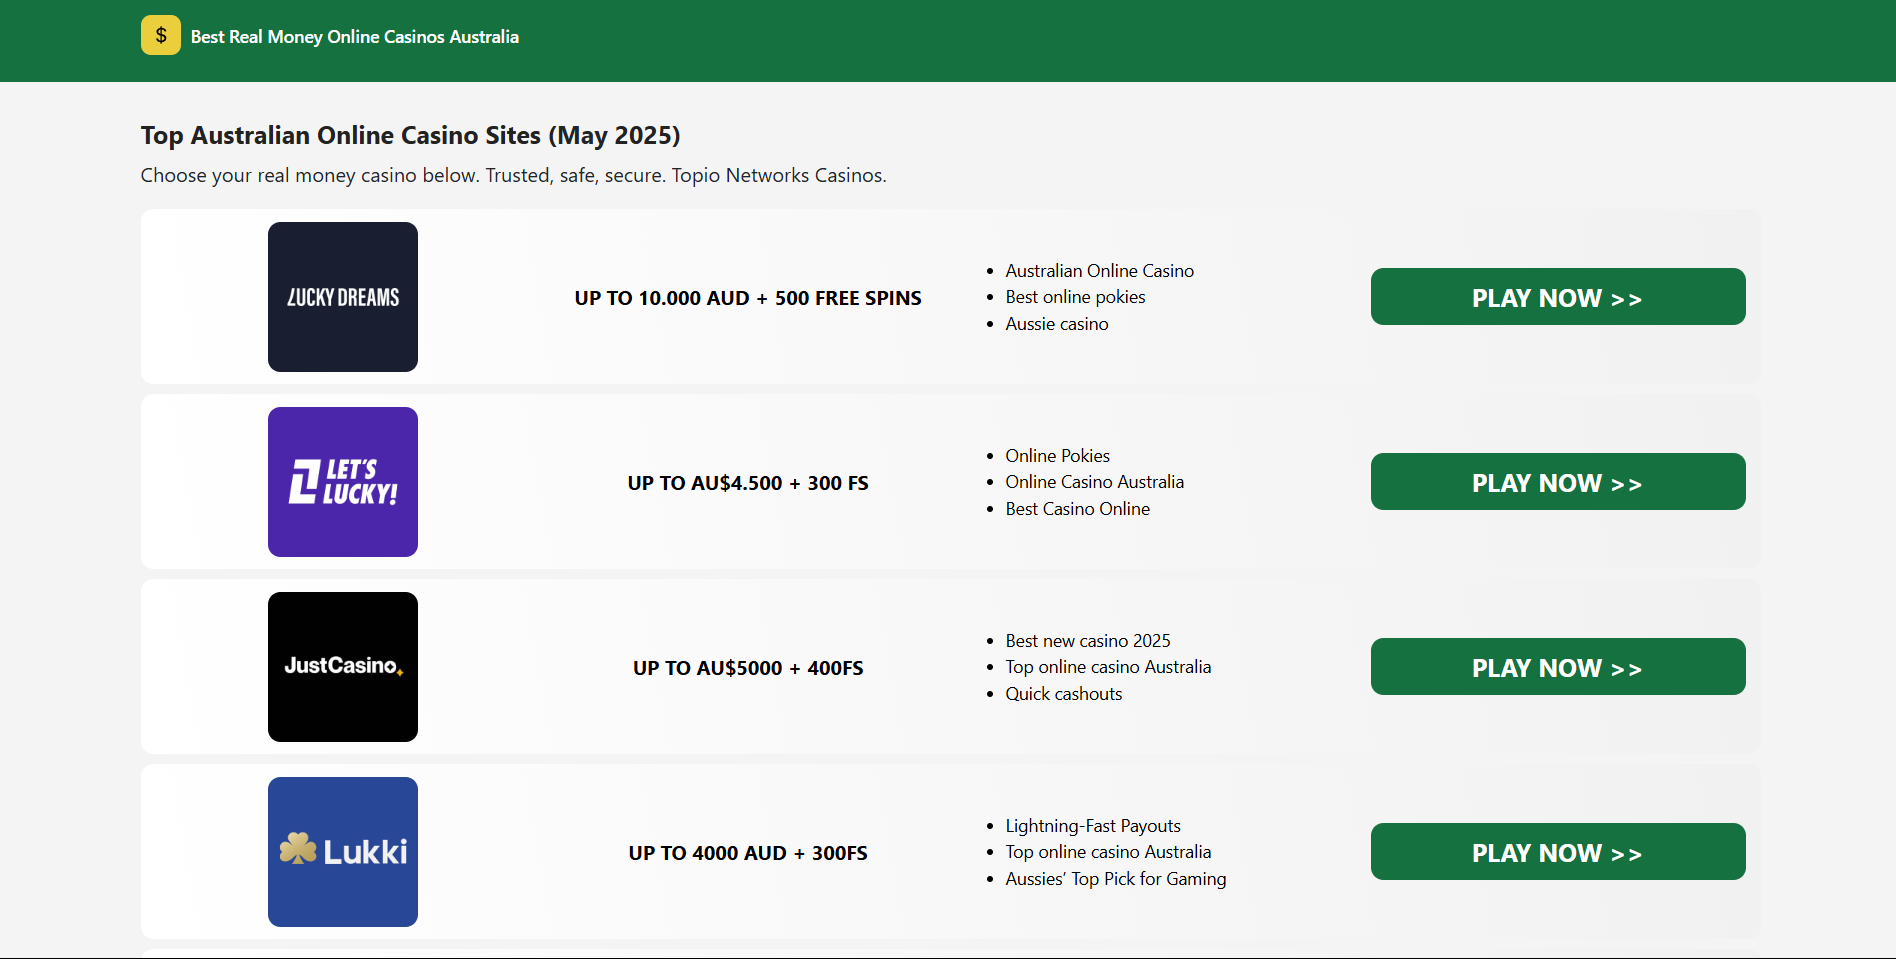
Task: Select the Online Pokies bullet item
Action: click(x=1057, y=455)
